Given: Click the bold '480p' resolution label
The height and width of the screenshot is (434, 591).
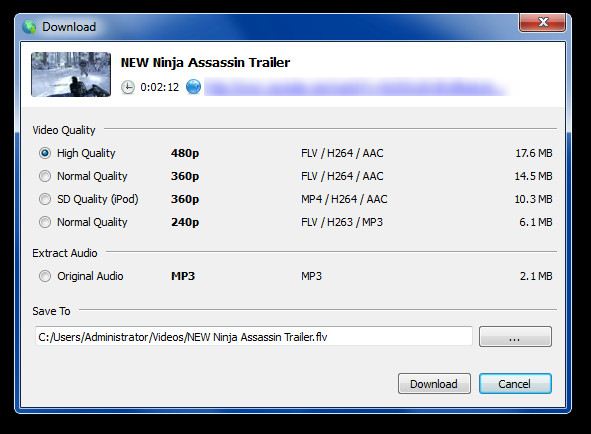Looking at the screenshot, I should click(185, 153).
